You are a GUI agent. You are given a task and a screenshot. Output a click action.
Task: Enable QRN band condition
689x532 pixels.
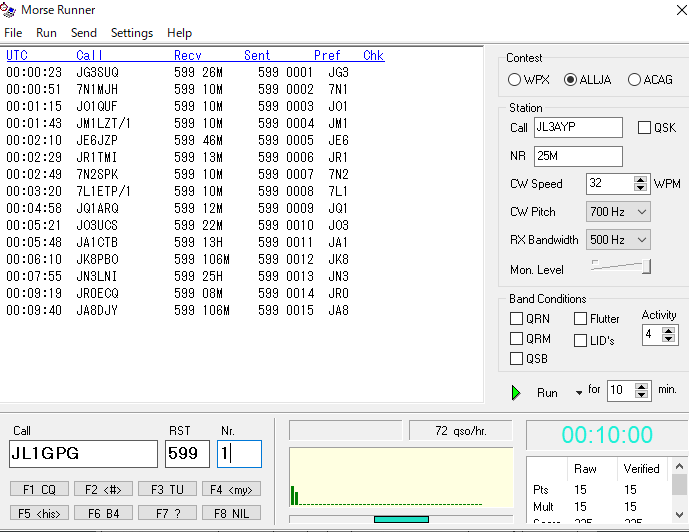click(516, 319)
